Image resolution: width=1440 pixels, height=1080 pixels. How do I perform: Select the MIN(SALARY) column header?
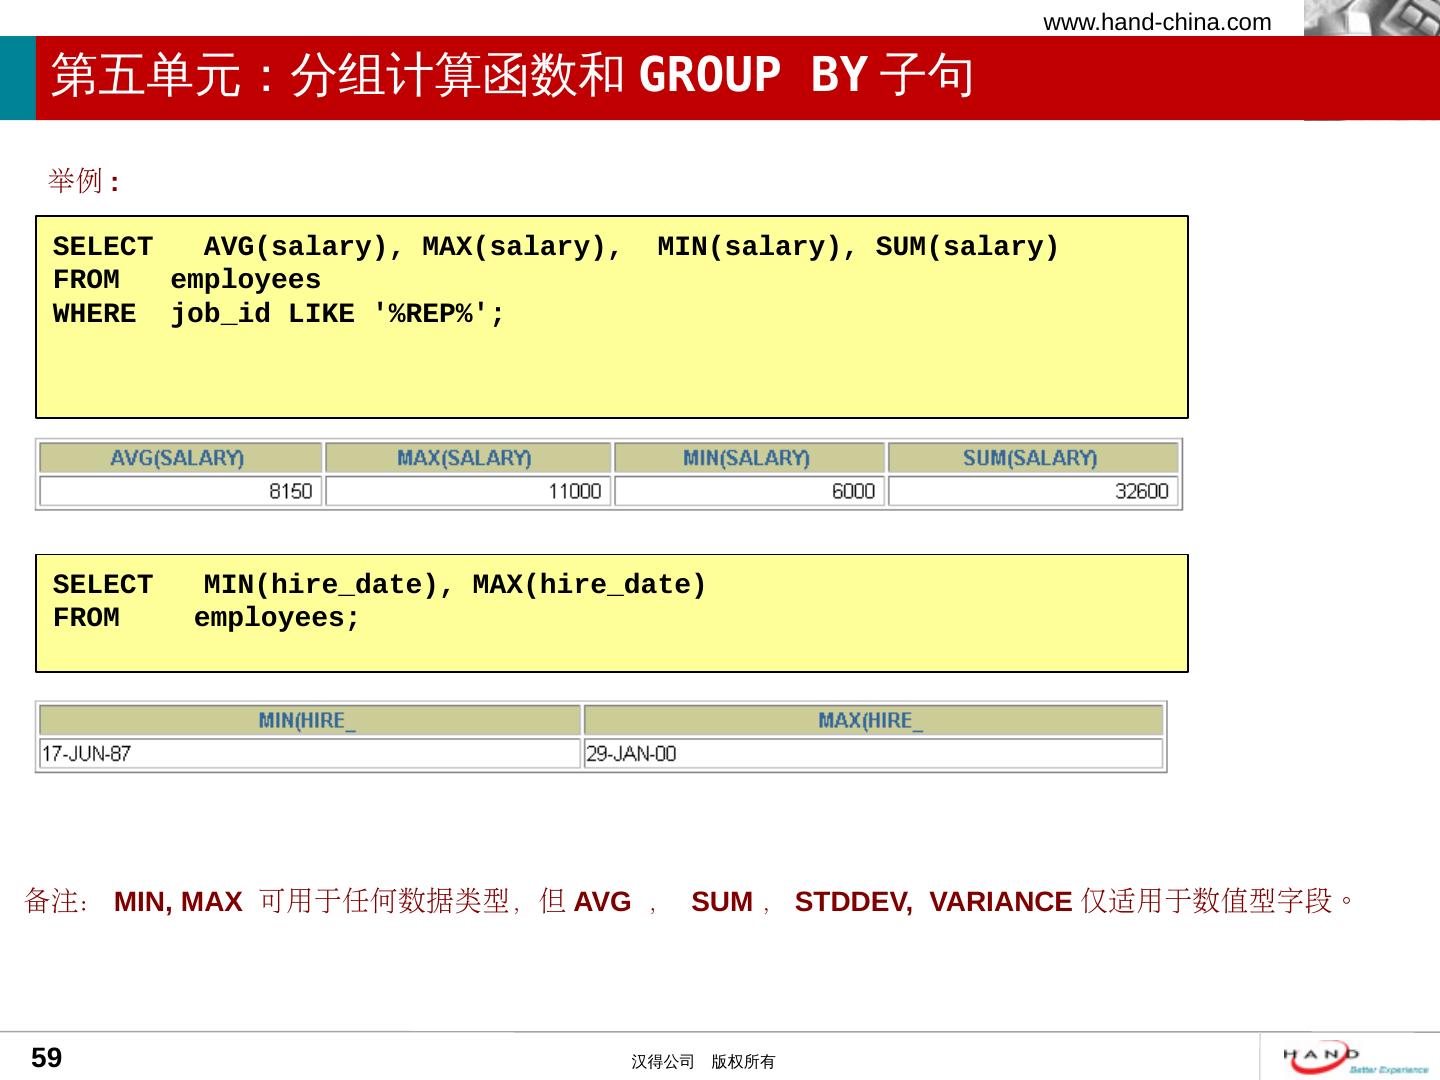tap(747, 458)
